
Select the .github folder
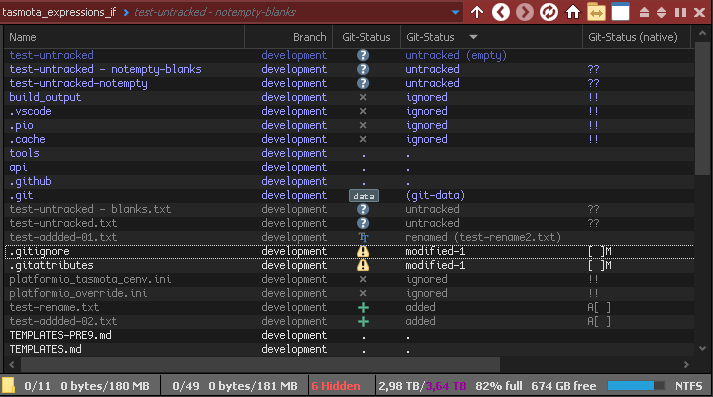coord(30,182)
